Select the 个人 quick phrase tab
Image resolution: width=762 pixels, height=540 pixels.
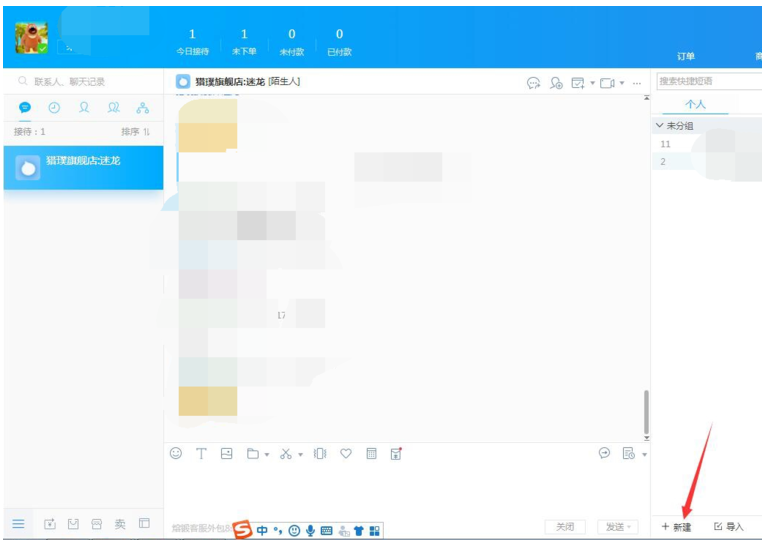click(x=695, y=104)
